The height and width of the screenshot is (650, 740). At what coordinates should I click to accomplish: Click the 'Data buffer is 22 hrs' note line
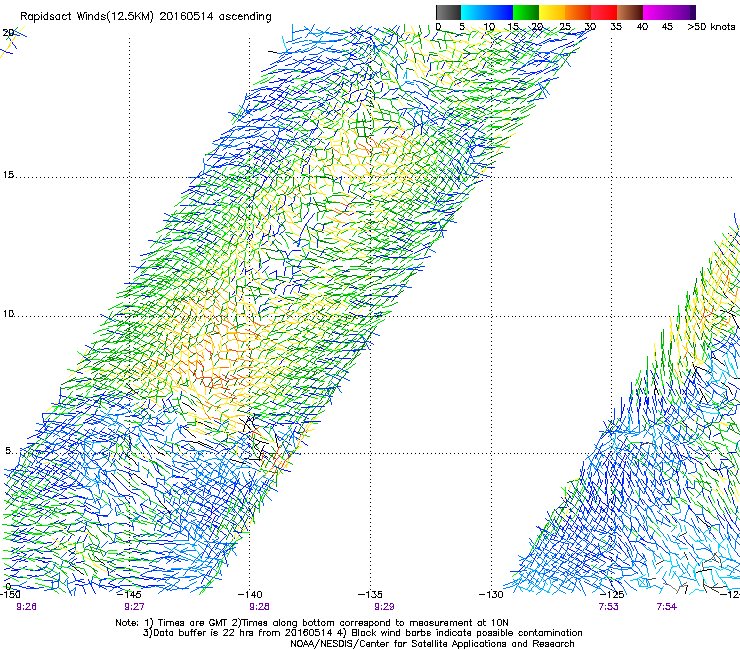[362, 633]
